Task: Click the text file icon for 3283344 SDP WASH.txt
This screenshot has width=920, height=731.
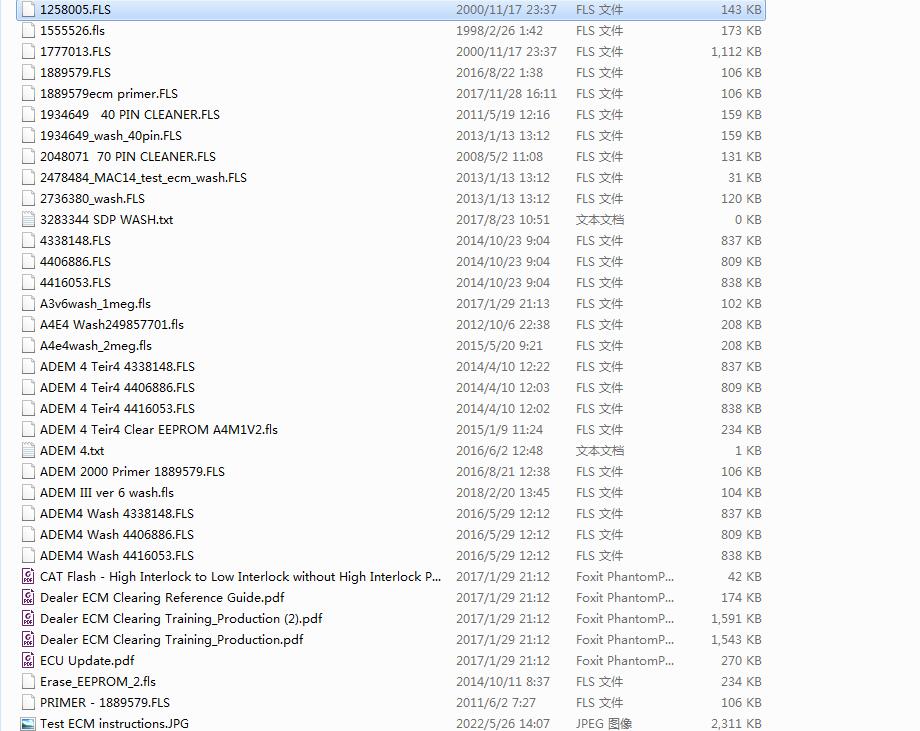Action: [28, 219]
